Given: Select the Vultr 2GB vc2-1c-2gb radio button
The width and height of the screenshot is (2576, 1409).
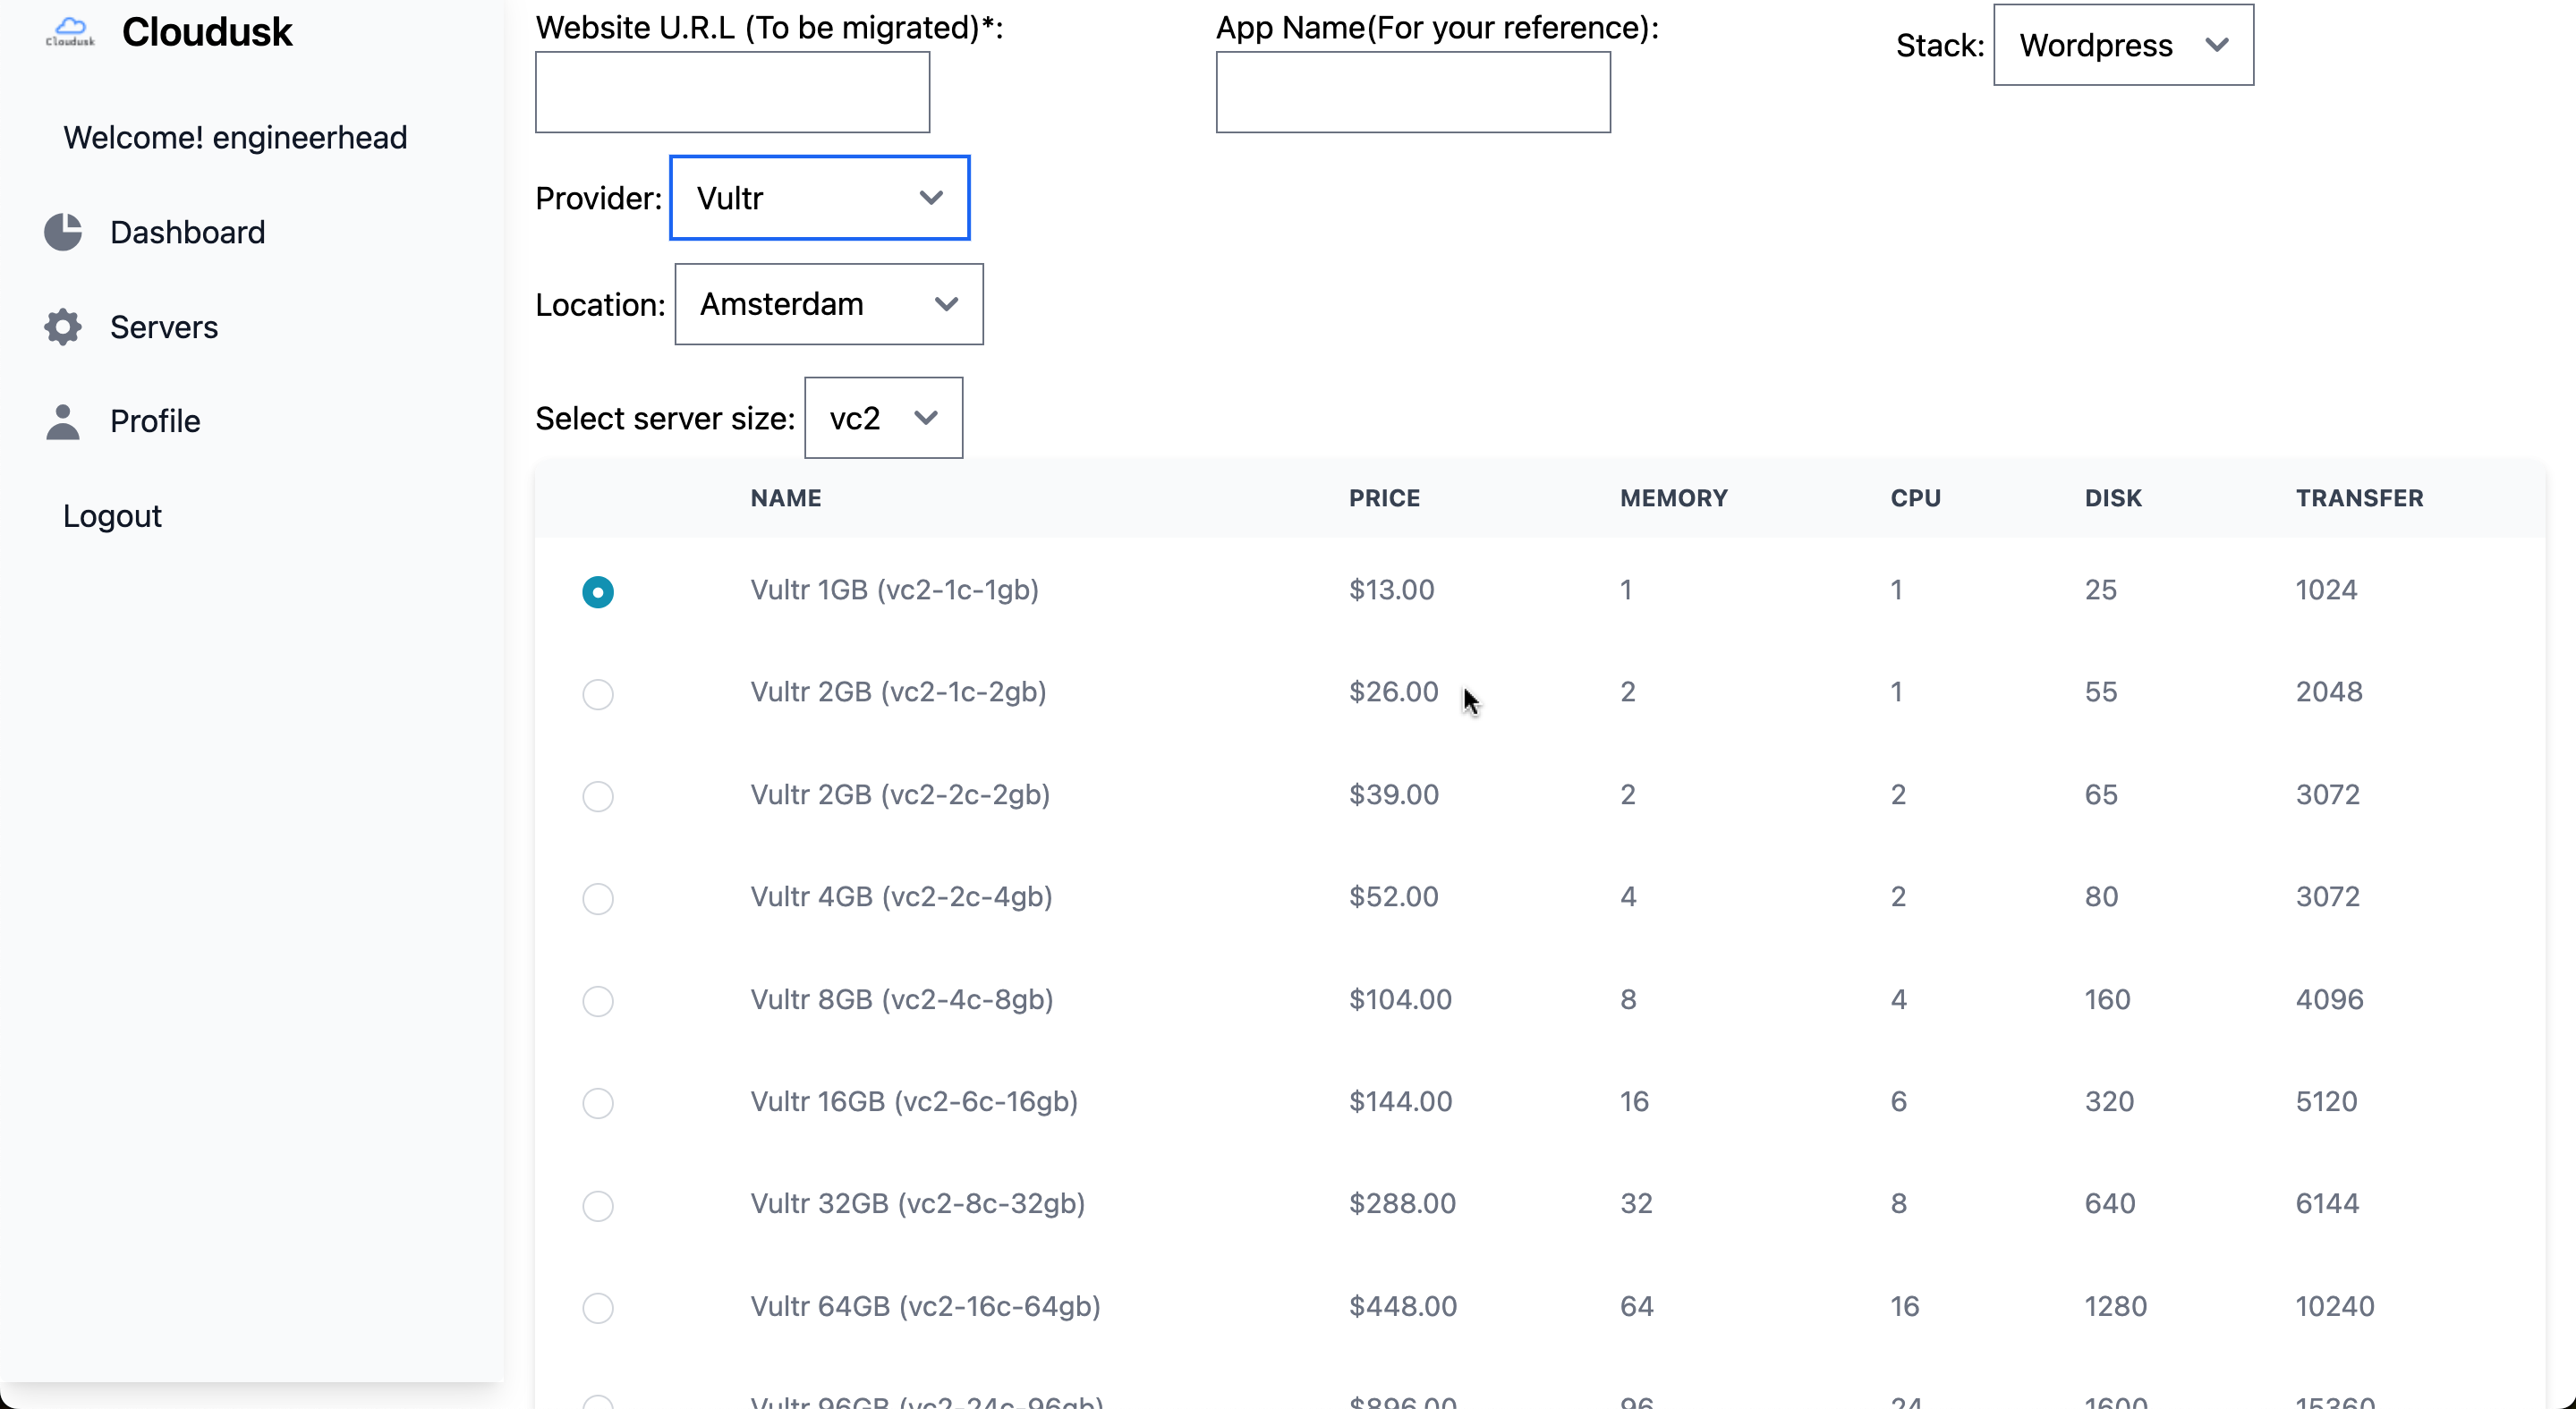Looking at the screenshot, I should pos(598,693).
